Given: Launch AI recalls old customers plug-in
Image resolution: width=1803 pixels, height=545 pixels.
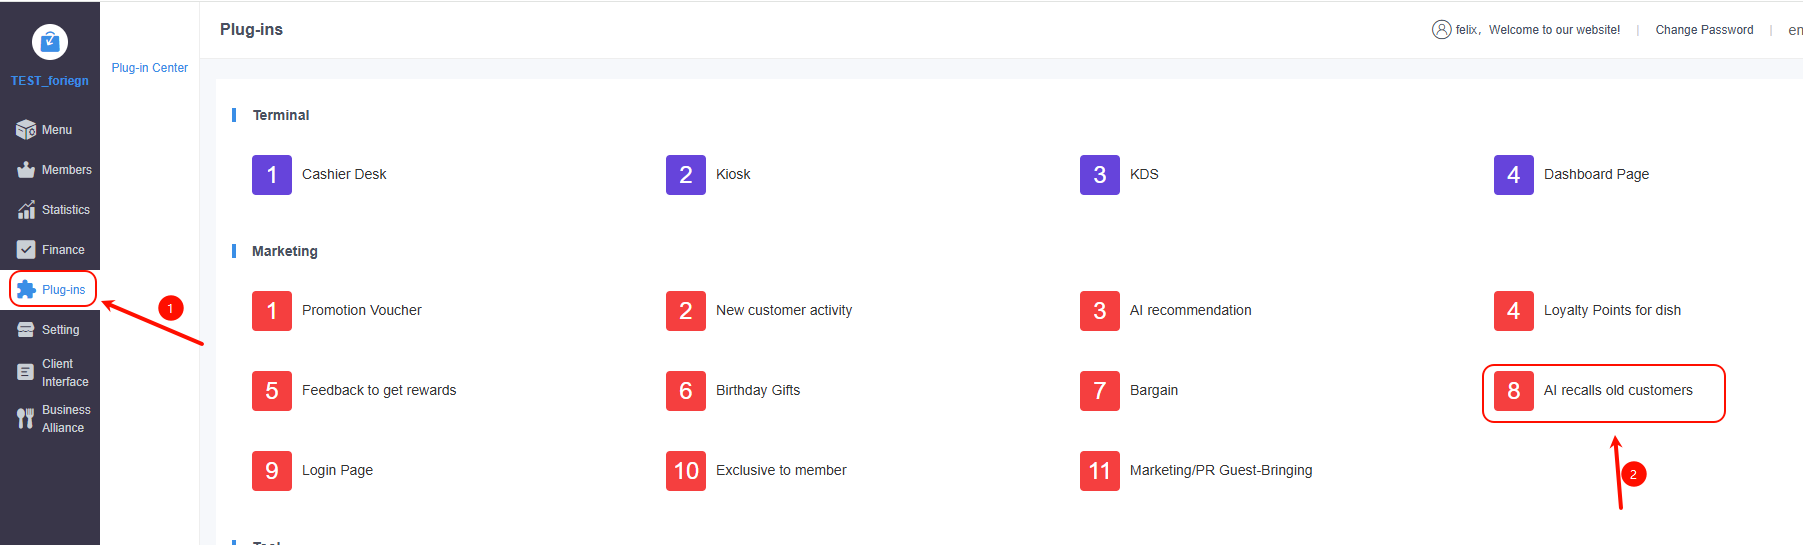Looking at the screenshot, I should click(x=1617, y=391).
